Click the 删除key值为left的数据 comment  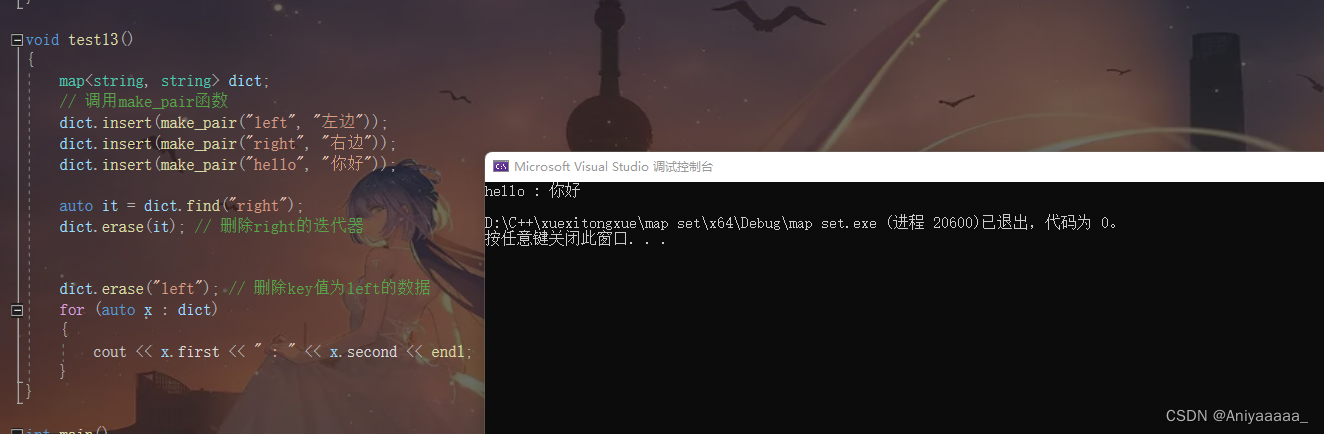pos(329,288)
